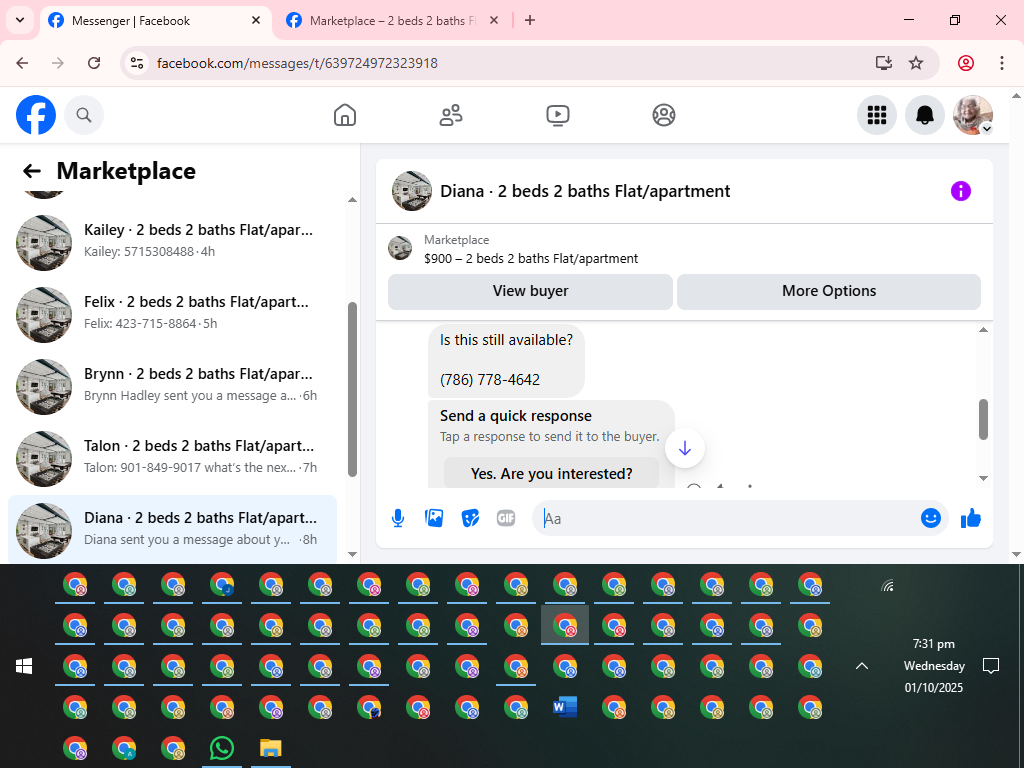Image resolution: width=1024 pixels, height=768 pixels.
Task: Open Talon conversation in list
Action: 172,458
